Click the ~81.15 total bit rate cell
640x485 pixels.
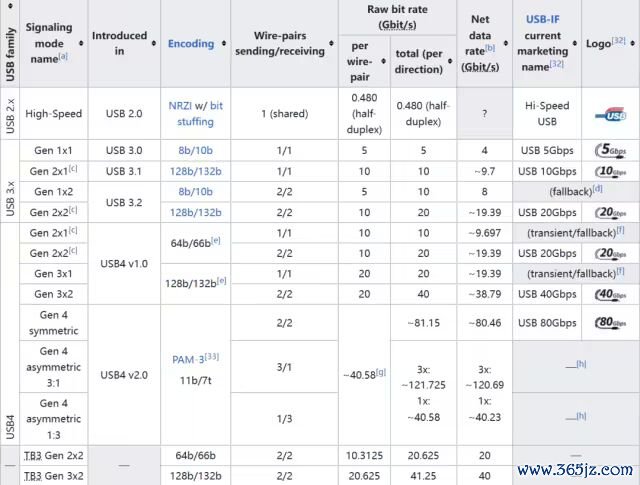click(423, 323)
